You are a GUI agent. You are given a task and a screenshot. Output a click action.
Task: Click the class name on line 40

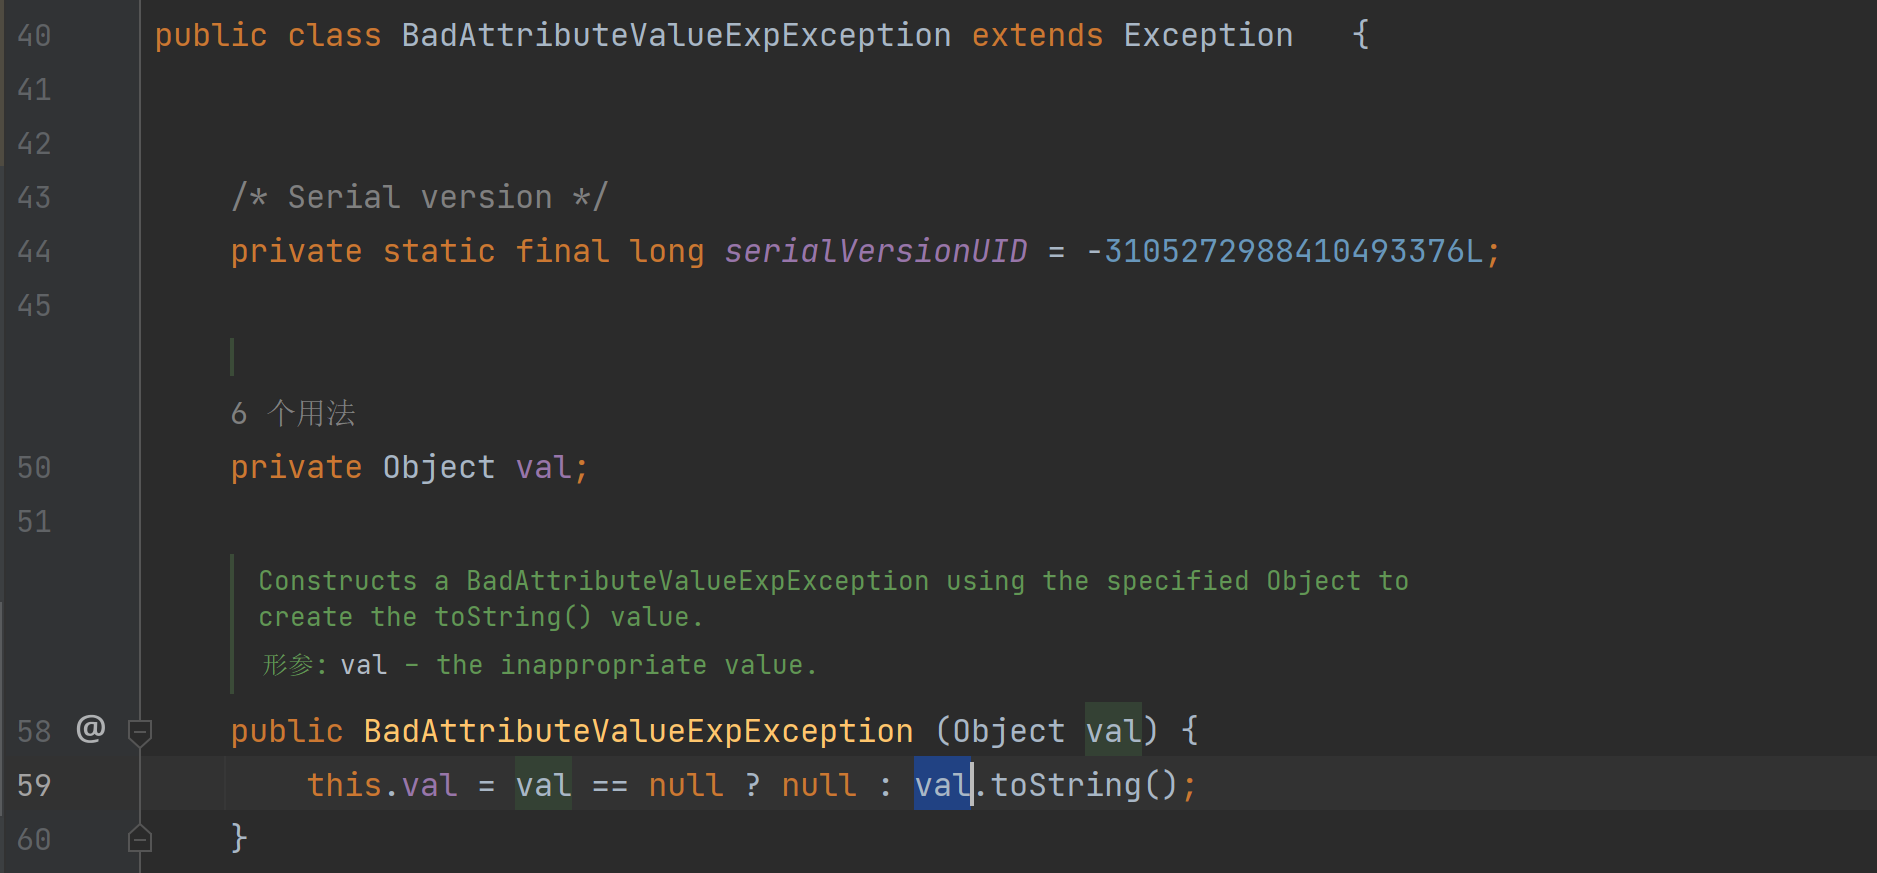tap(676, 36)
